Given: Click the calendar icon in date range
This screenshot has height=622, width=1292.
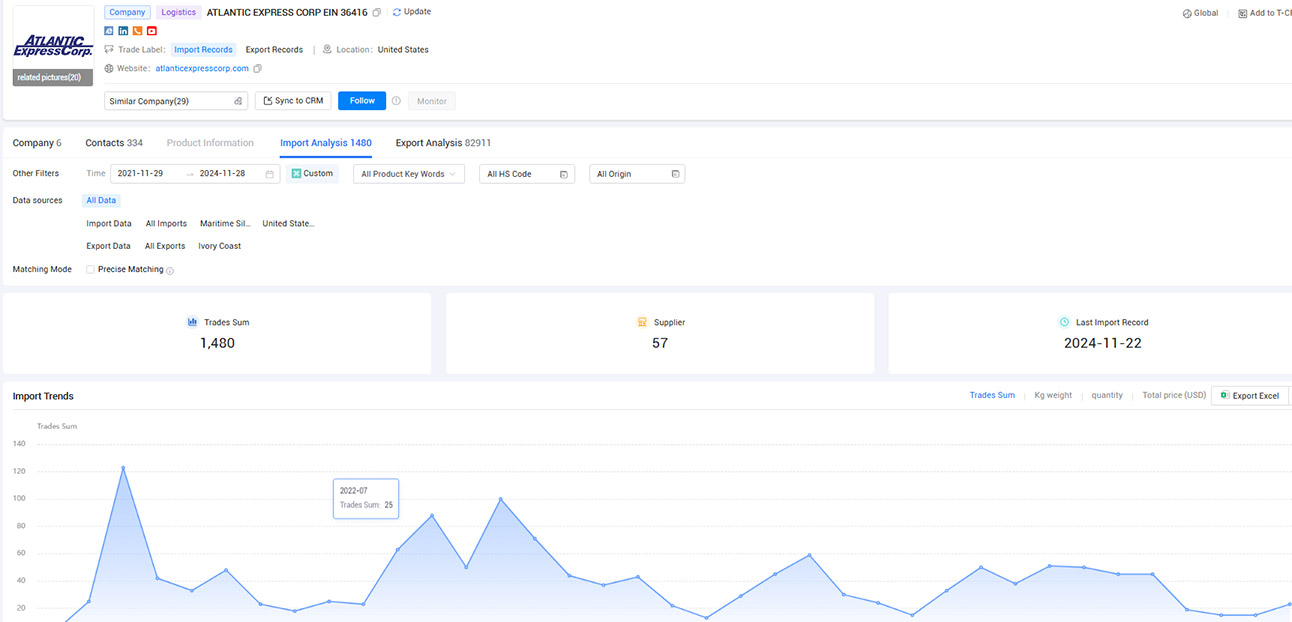Looking at the screenshot, I should click(x=269, y=174).
